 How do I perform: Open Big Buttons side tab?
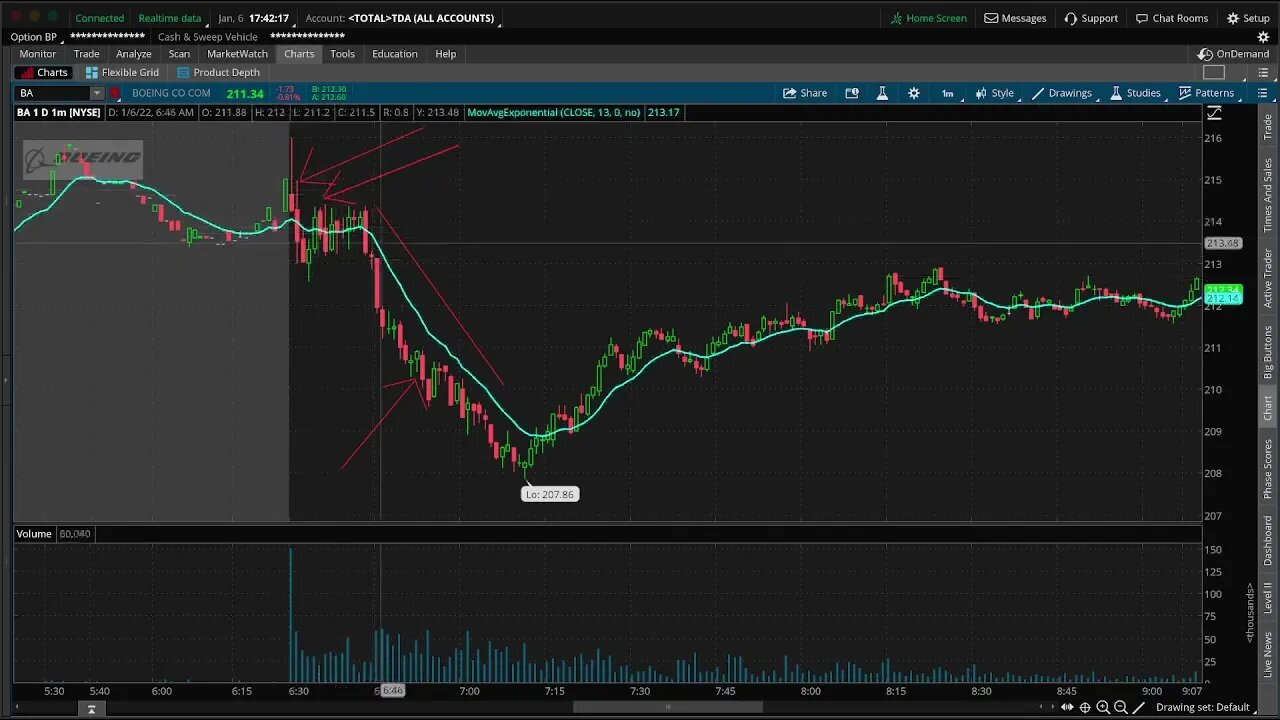coord(1268,352)
